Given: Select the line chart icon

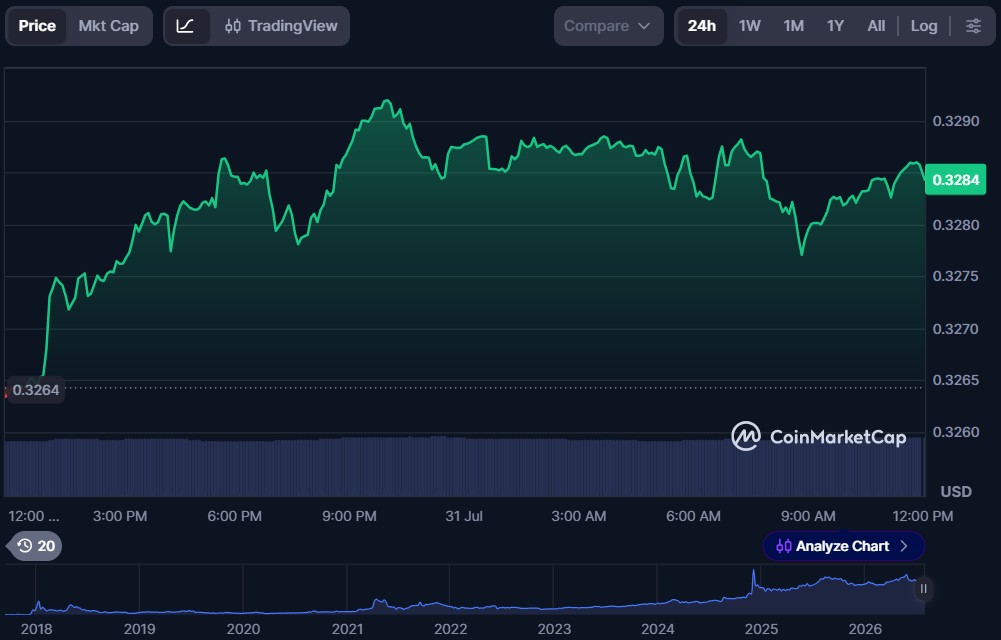Looking at the screenshot, I should click(x=185, y=26).
